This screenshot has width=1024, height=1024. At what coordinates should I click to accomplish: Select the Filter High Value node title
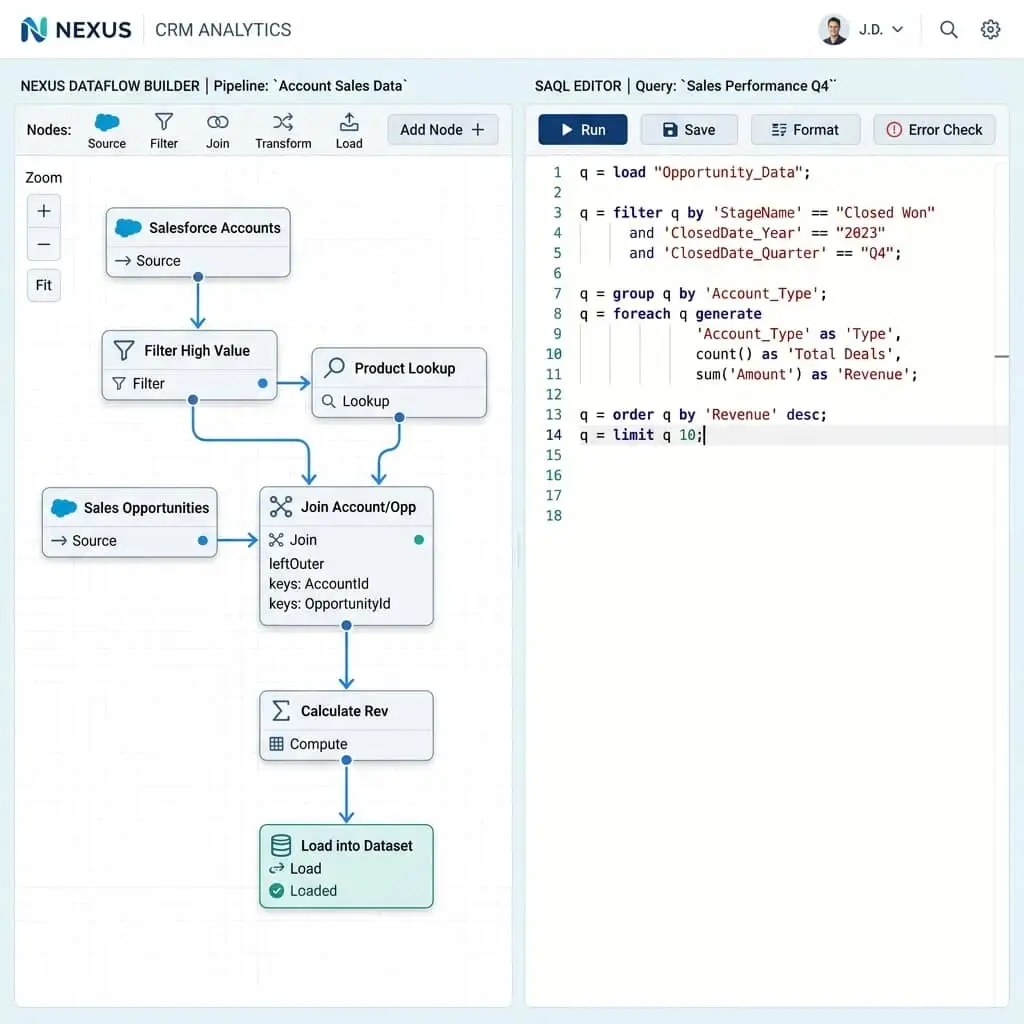[x=197, y=351]
